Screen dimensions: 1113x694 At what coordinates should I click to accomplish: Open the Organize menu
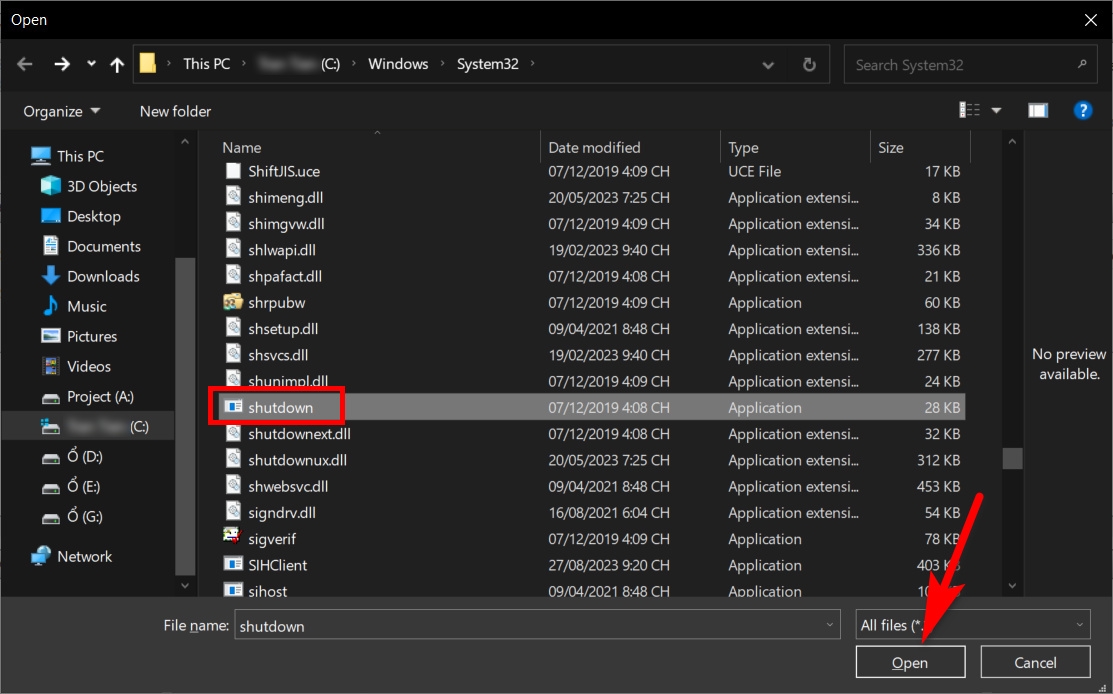(x=62, y=111)
